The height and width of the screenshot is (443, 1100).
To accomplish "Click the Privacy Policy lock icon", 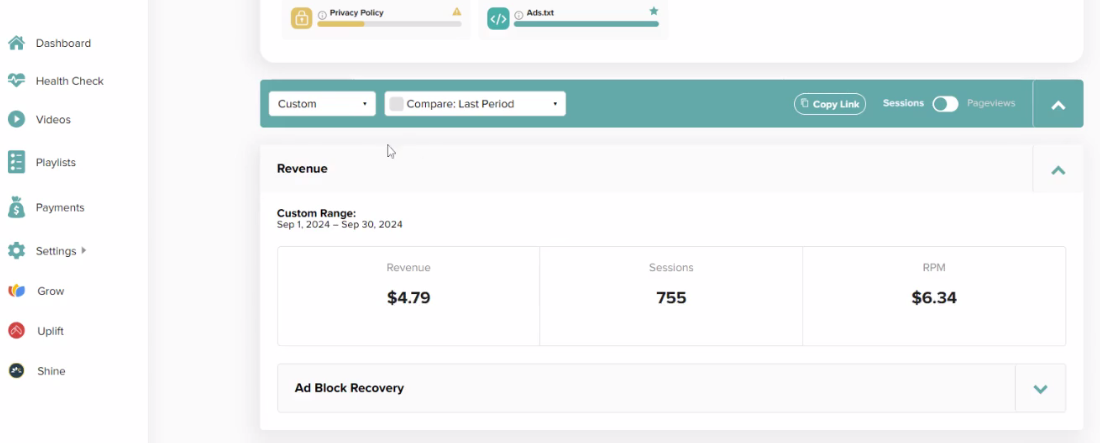I will click(302, 18).
